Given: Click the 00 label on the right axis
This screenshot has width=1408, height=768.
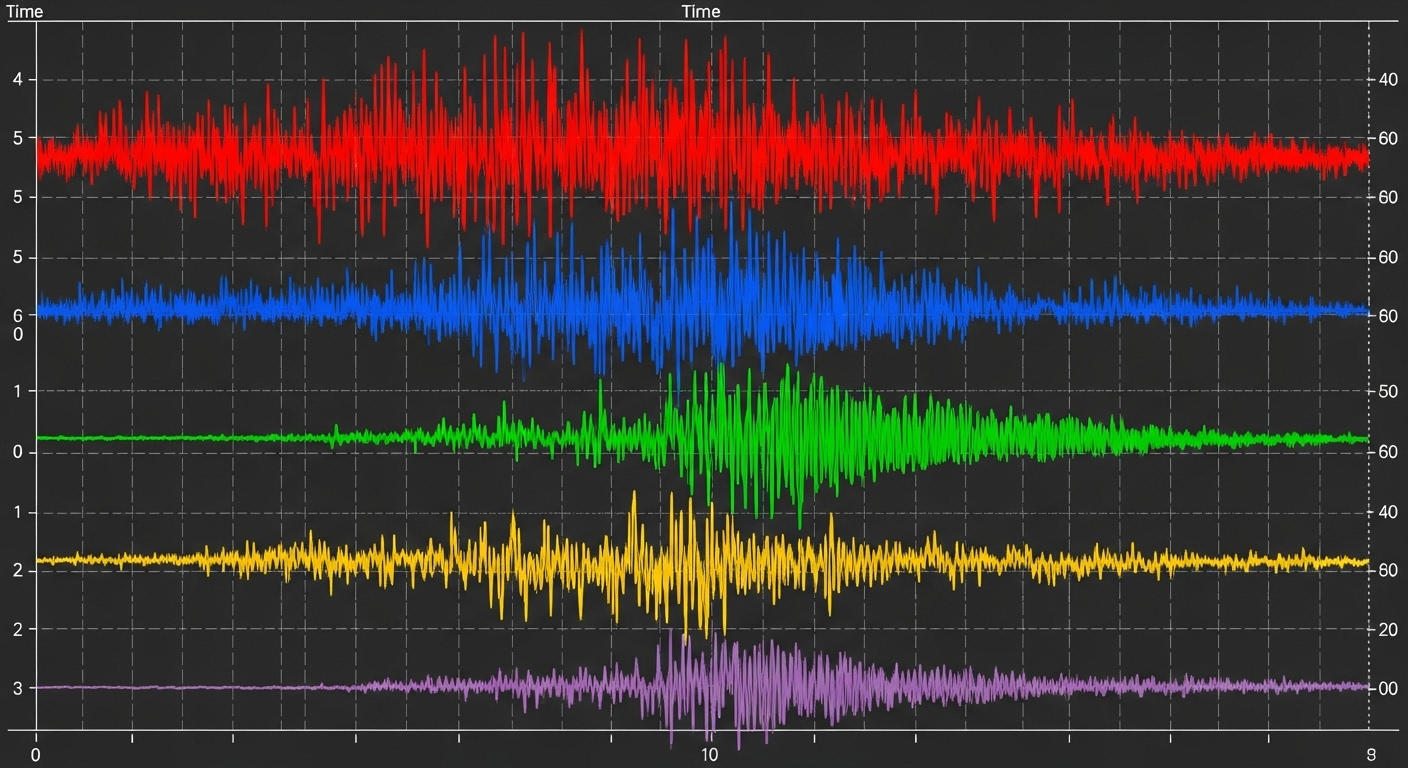Looking at the screenshot, I should (1387, 689).
